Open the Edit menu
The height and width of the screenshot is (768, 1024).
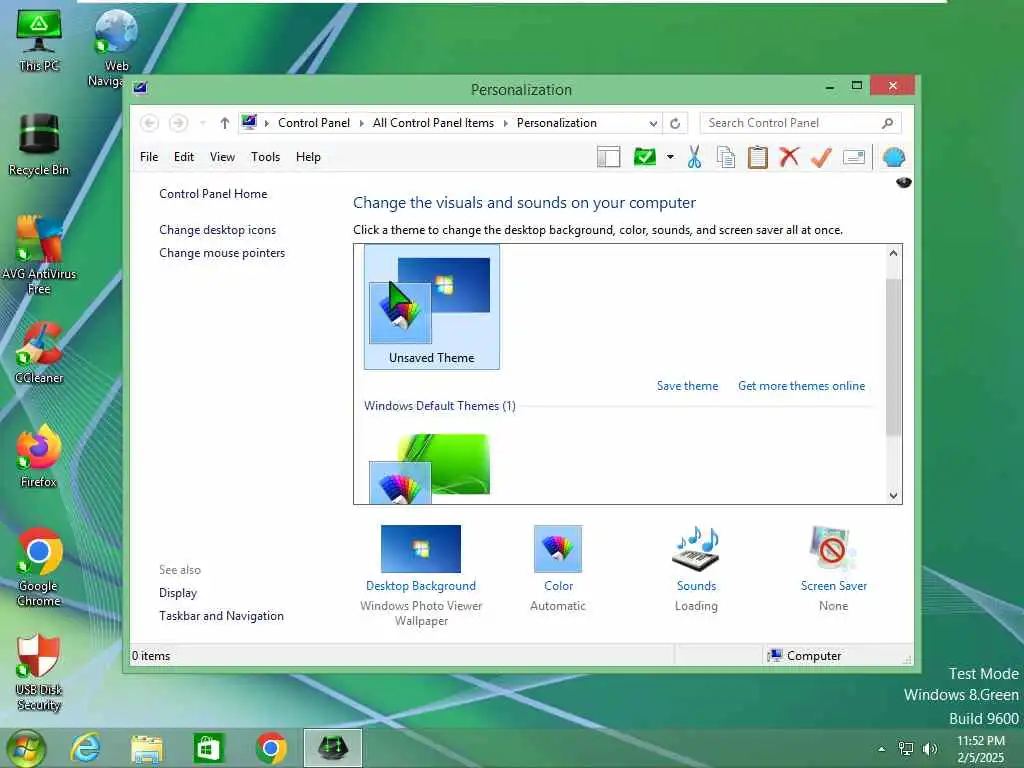coord(184,157)
